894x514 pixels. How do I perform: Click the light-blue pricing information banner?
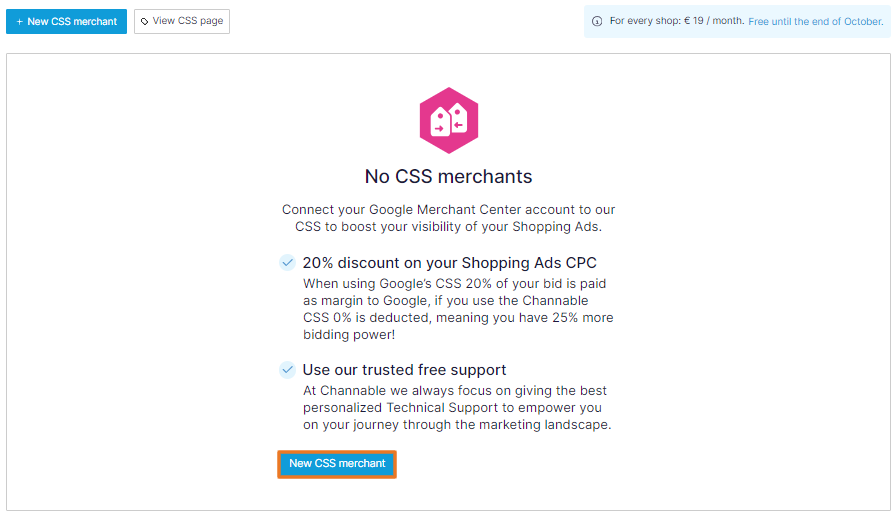(x=737, y=22)
